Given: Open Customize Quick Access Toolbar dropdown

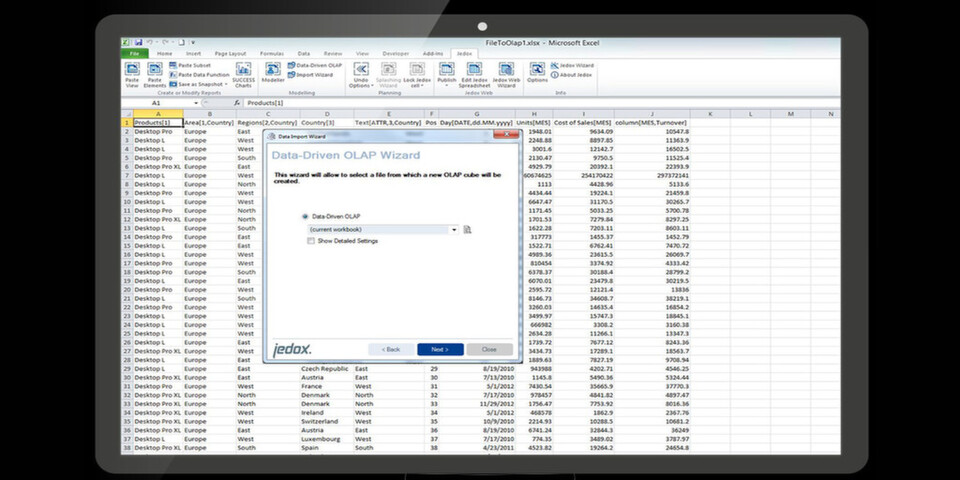Looking at the screenshot, I should (x=192, y=42).
